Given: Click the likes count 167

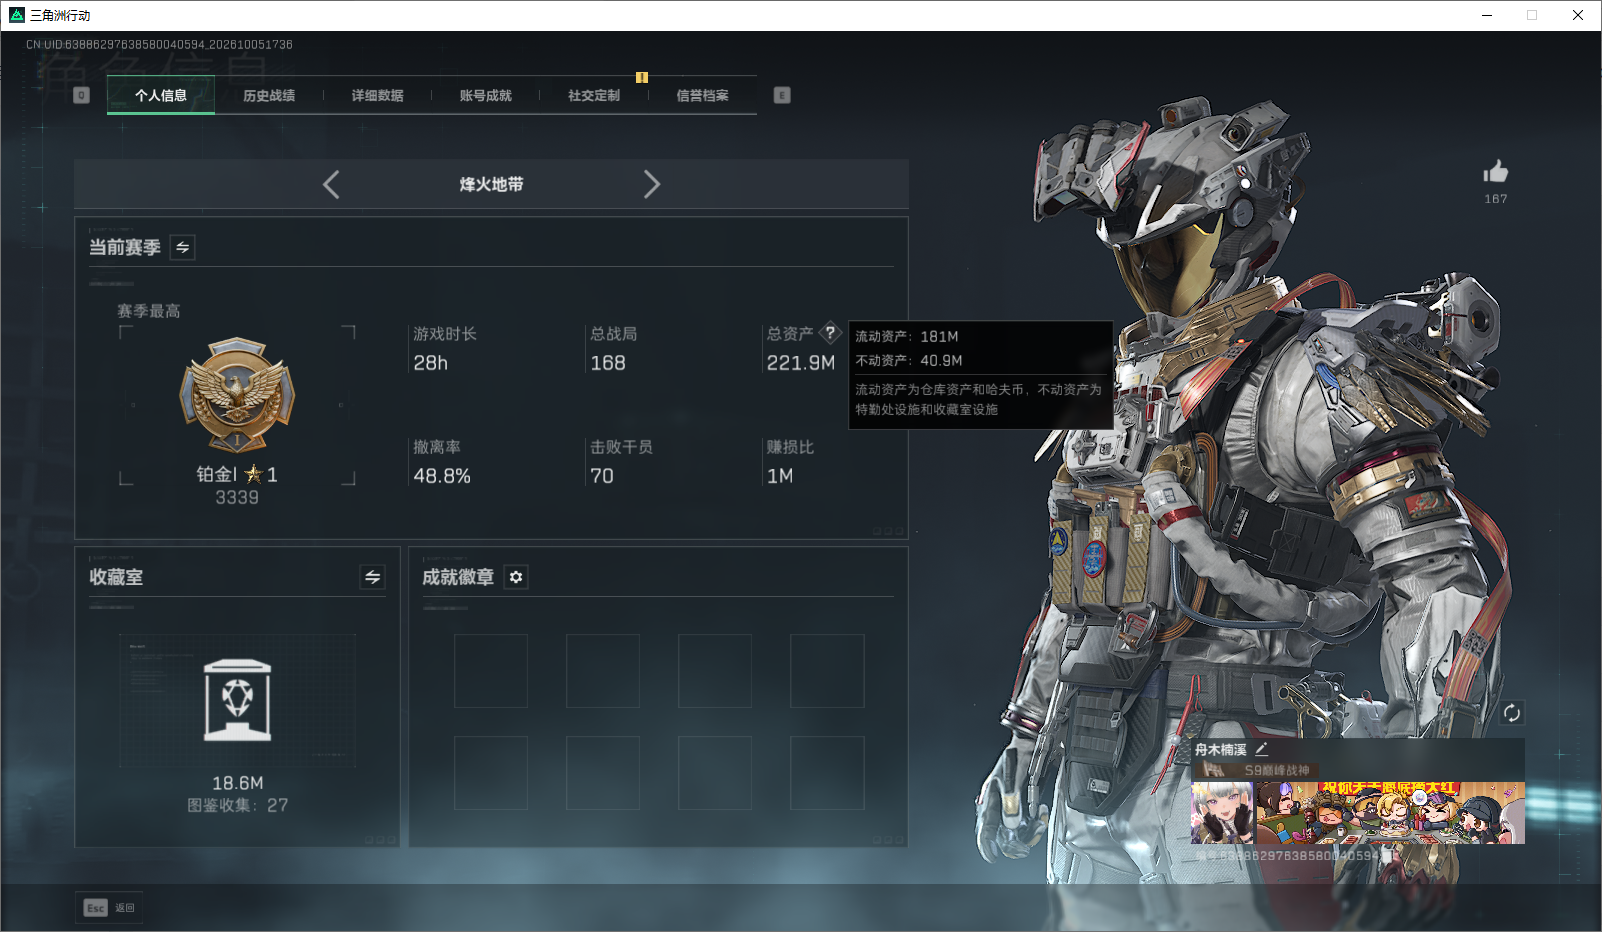Looking at the screenshot, I should tap(1496, 199).
